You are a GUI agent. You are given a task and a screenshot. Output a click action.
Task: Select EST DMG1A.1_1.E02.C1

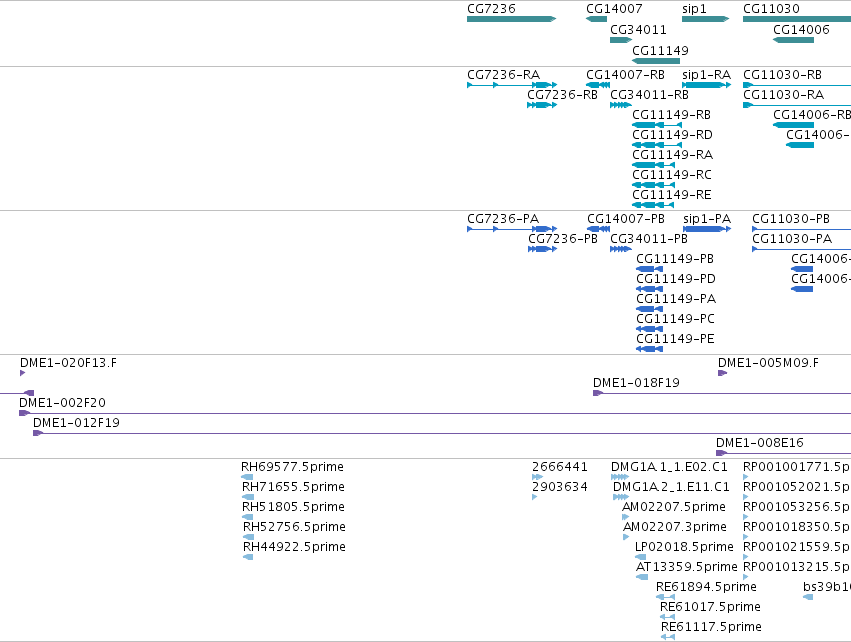click(x=620, y=477)
